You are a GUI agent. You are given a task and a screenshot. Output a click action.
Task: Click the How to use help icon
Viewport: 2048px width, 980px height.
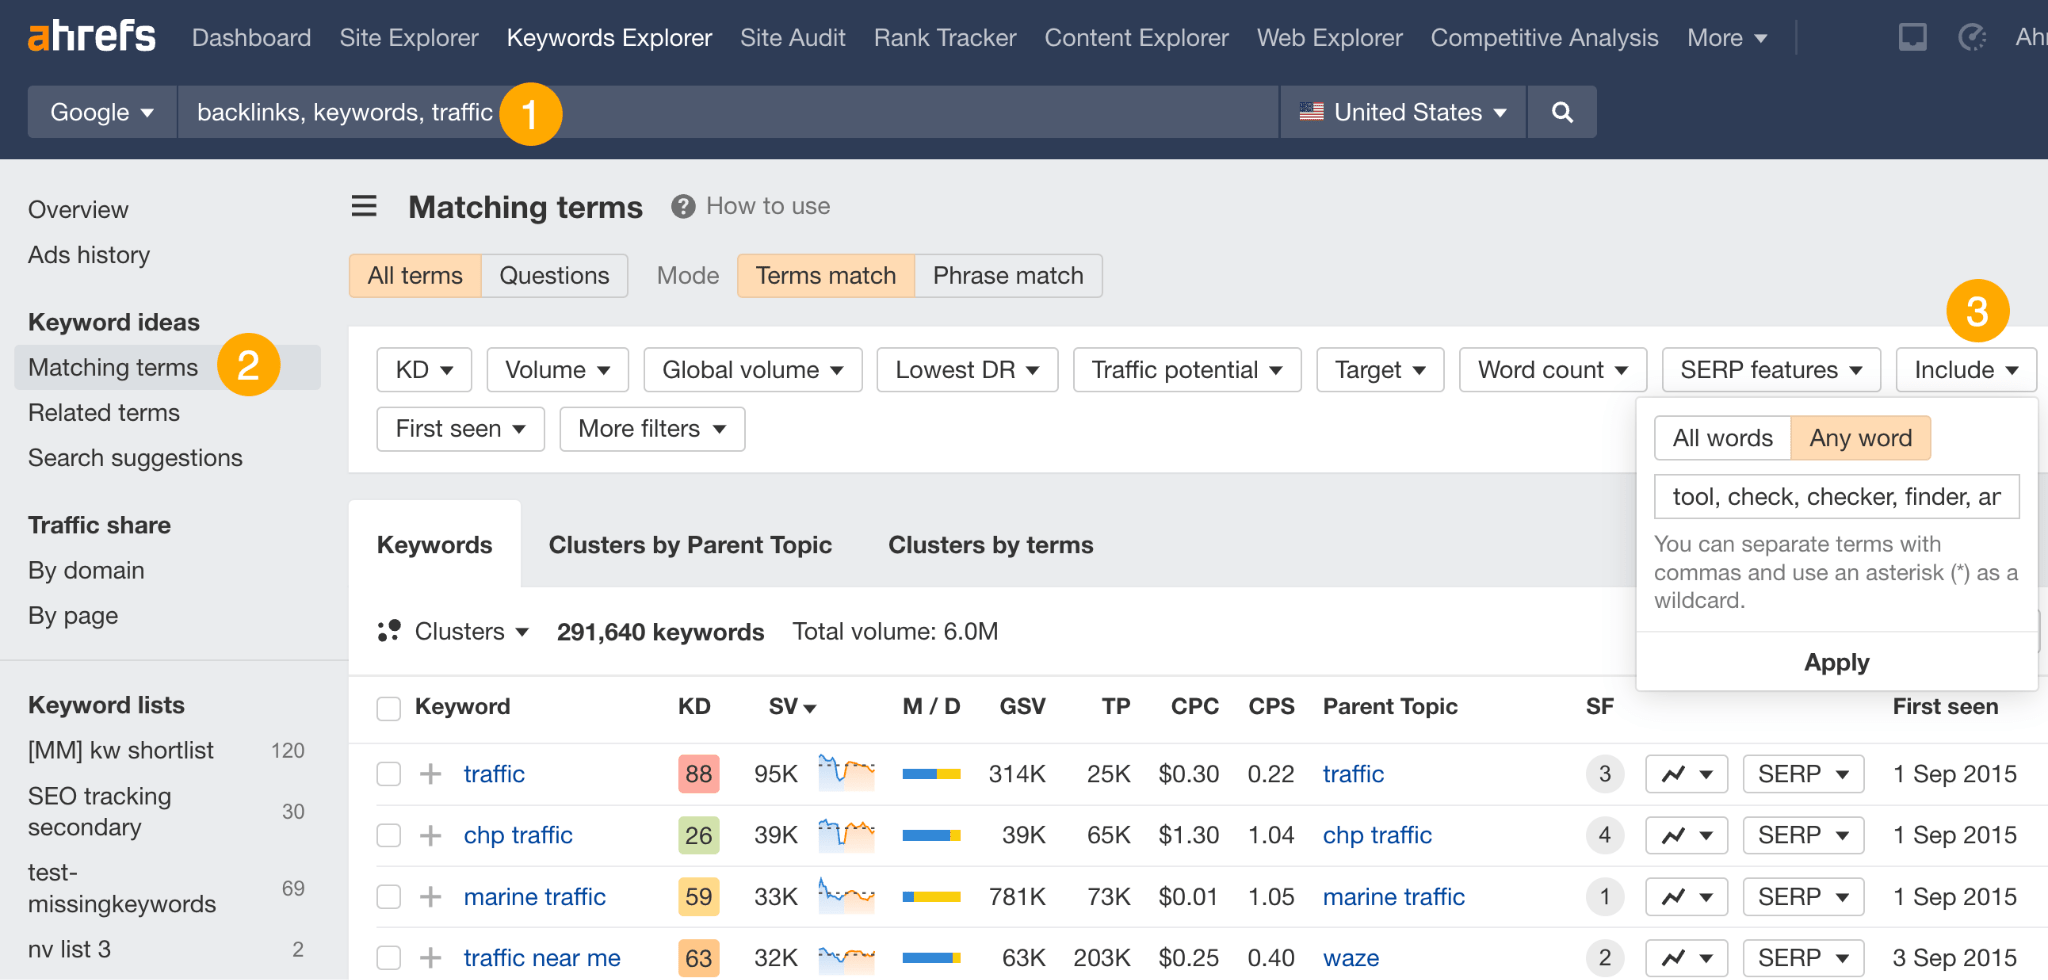click(x=683, y=206)
